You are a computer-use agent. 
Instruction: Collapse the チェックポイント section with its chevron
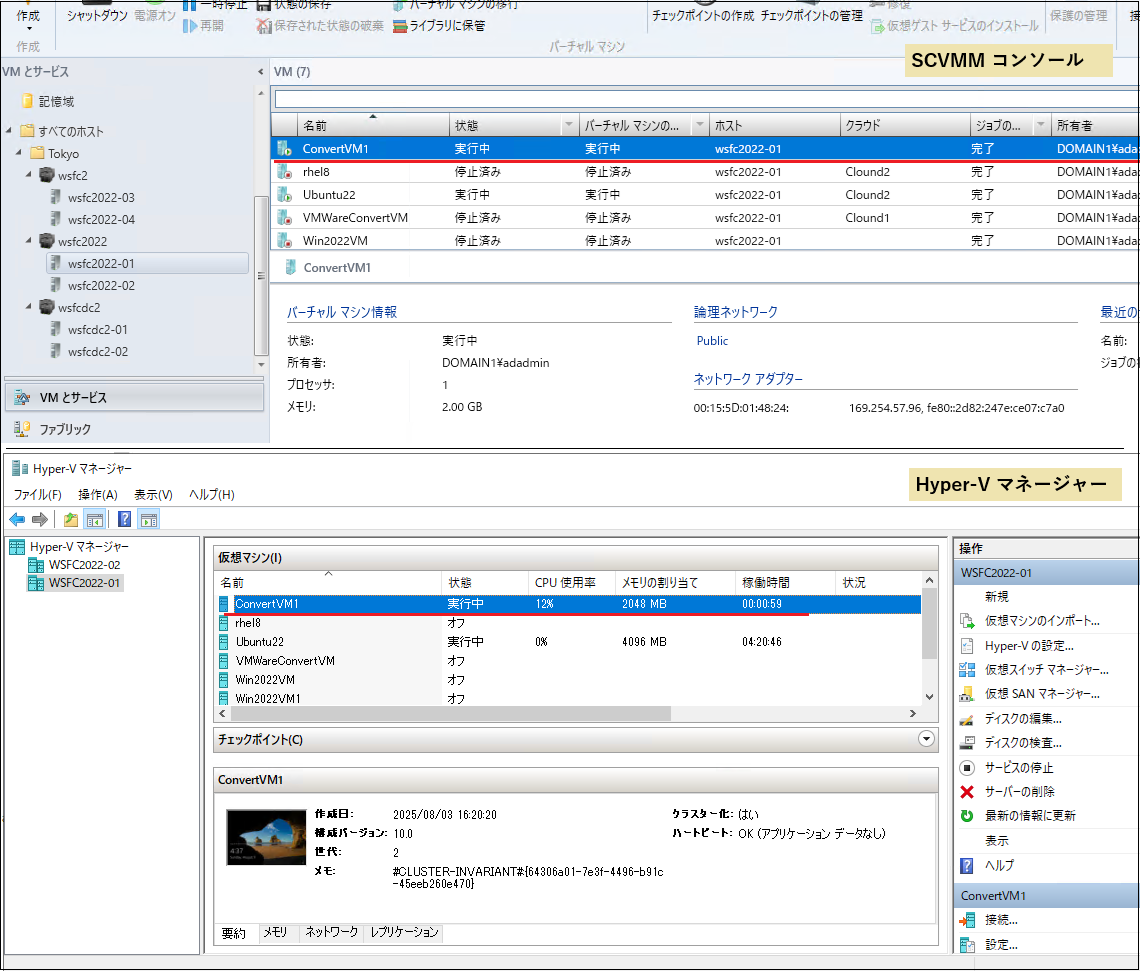point(926,739)
